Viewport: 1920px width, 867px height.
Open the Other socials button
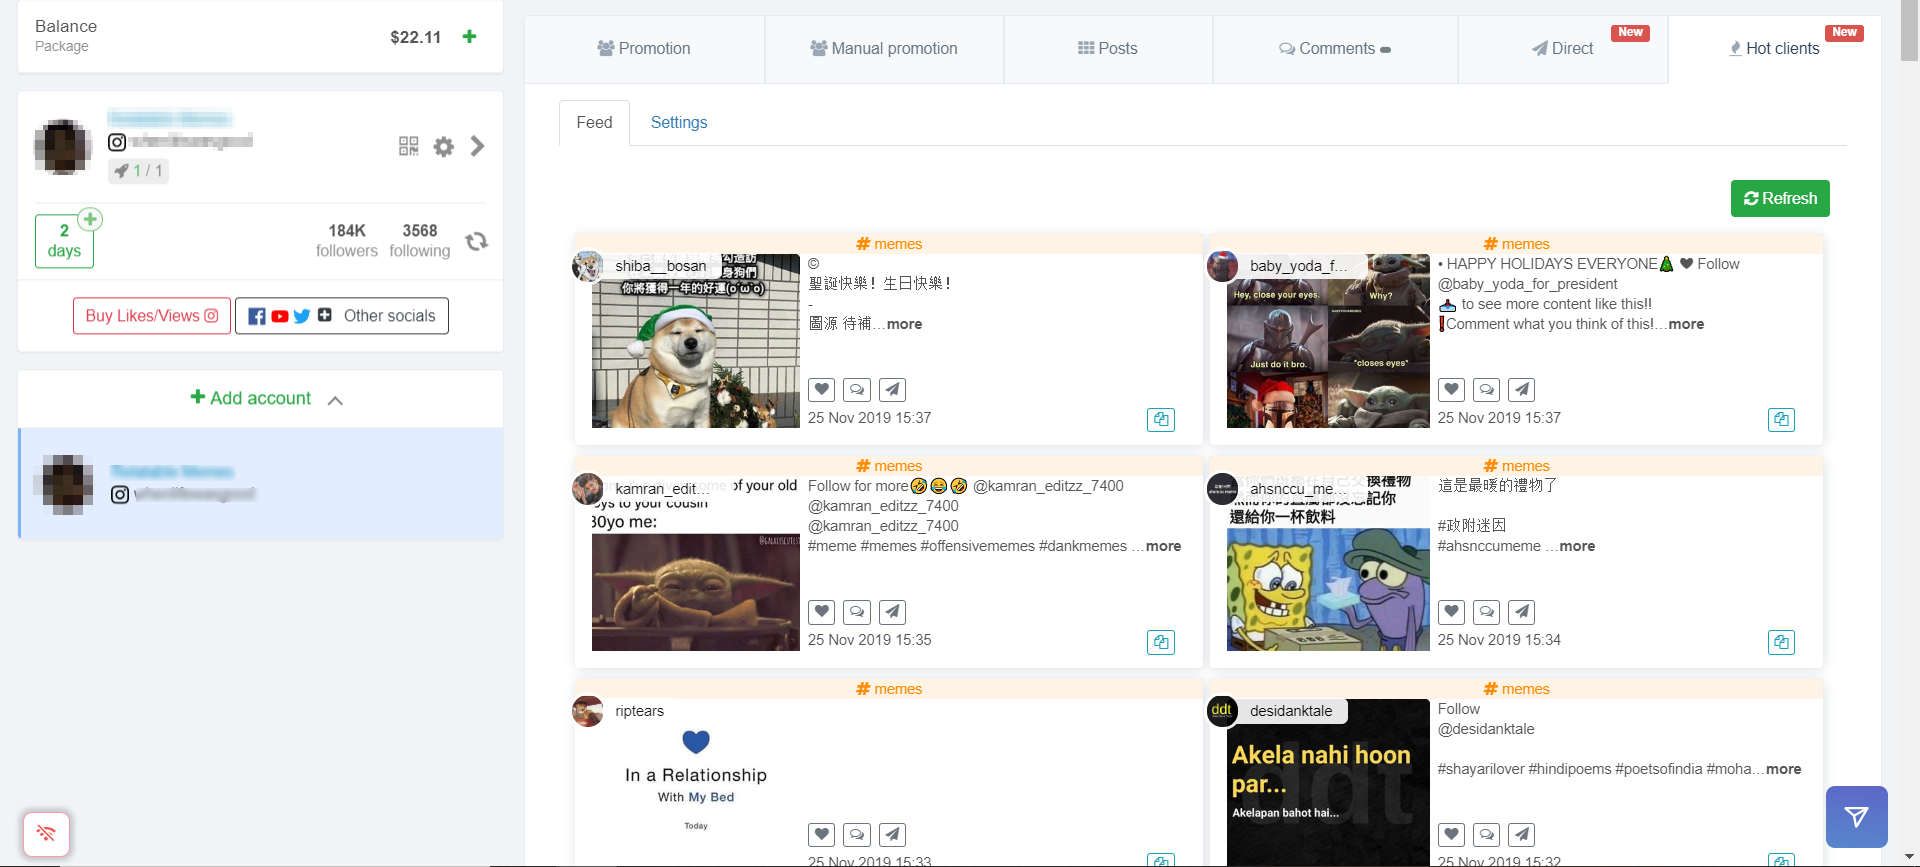(342, 316)
